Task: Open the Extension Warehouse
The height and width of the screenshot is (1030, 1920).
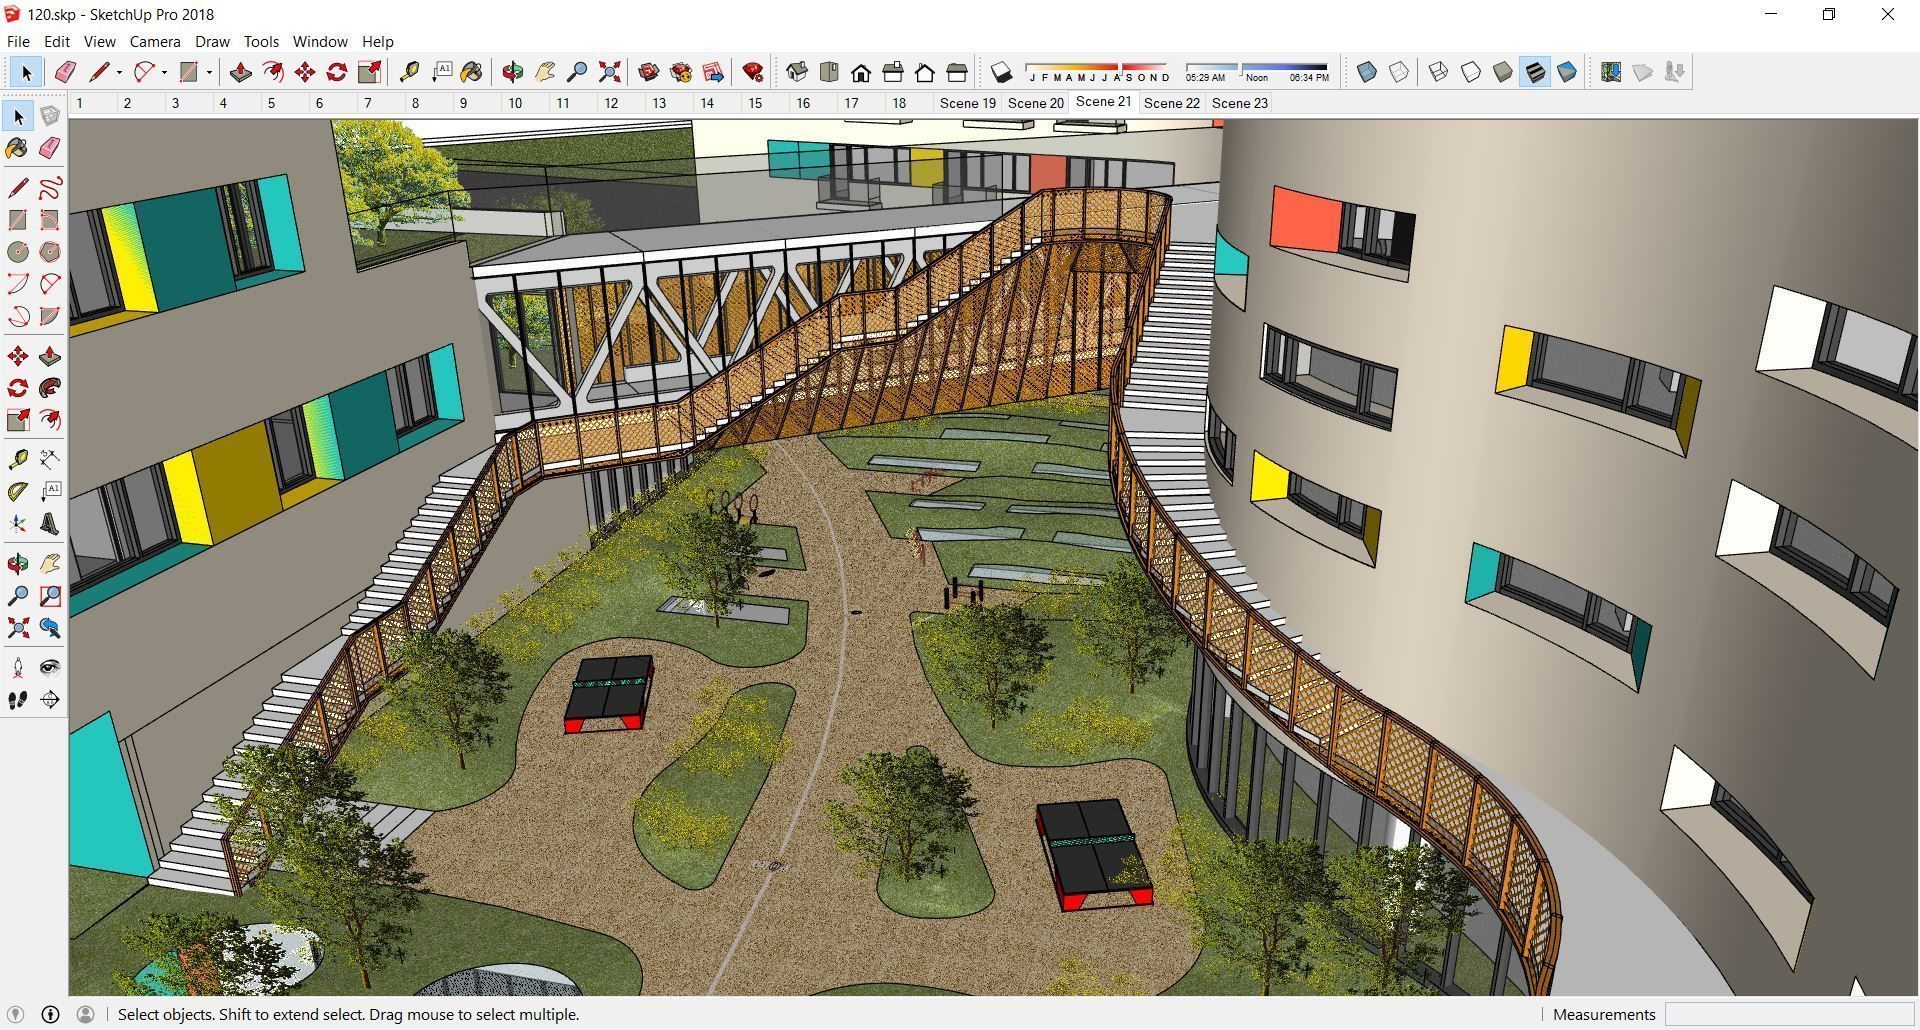Action: pyautogui.click(x=681, y=72)
